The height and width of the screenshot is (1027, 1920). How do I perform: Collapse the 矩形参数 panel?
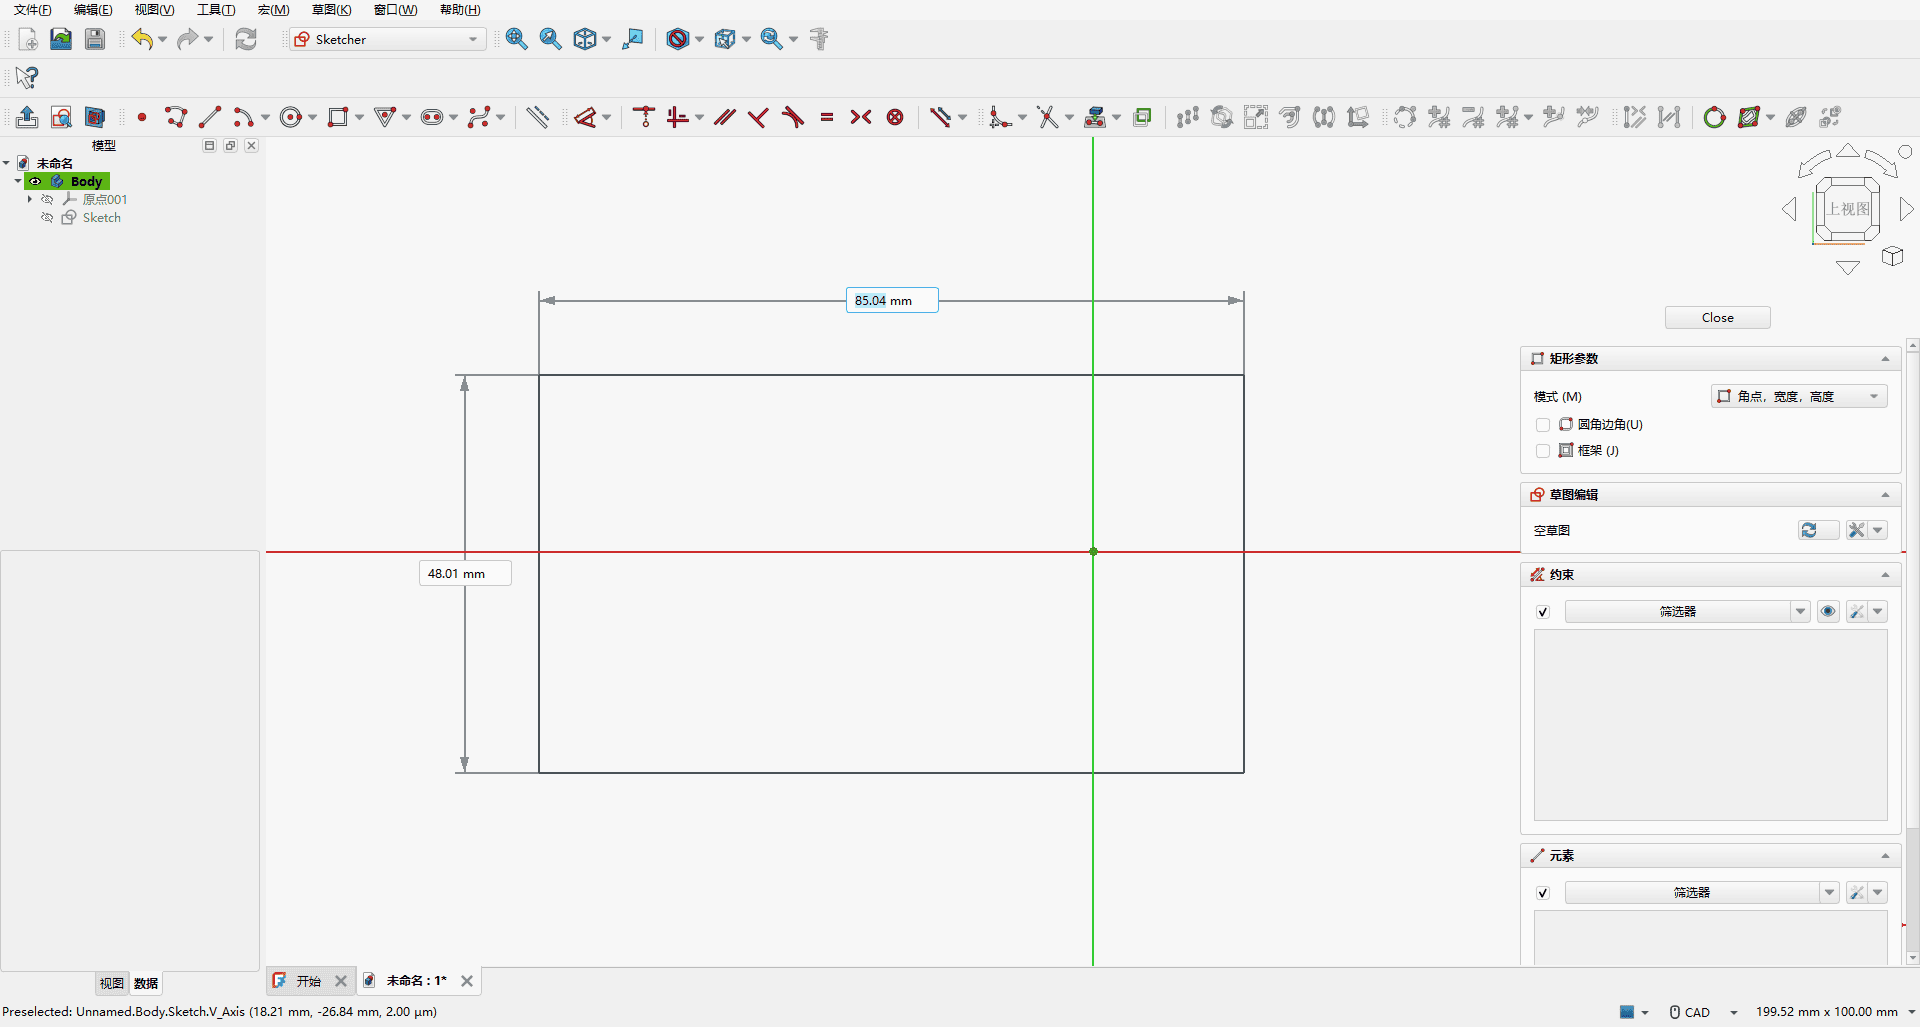(1885, 359)
